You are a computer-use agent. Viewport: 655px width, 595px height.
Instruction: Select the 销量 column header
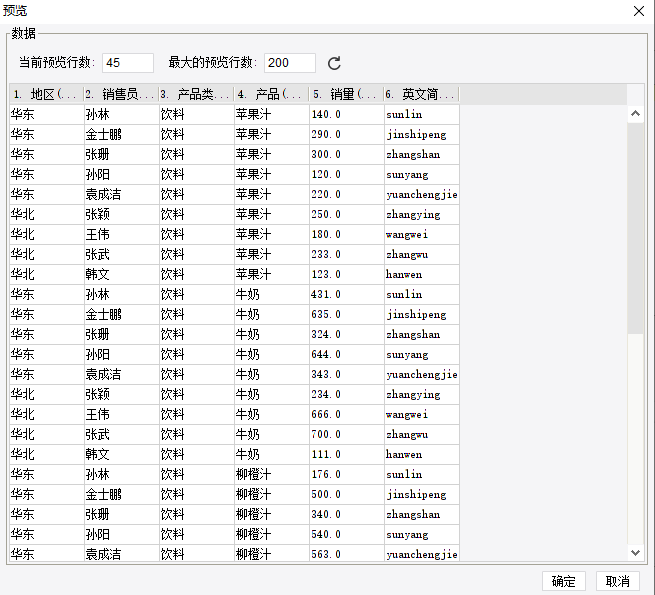(x=346, y=94)
